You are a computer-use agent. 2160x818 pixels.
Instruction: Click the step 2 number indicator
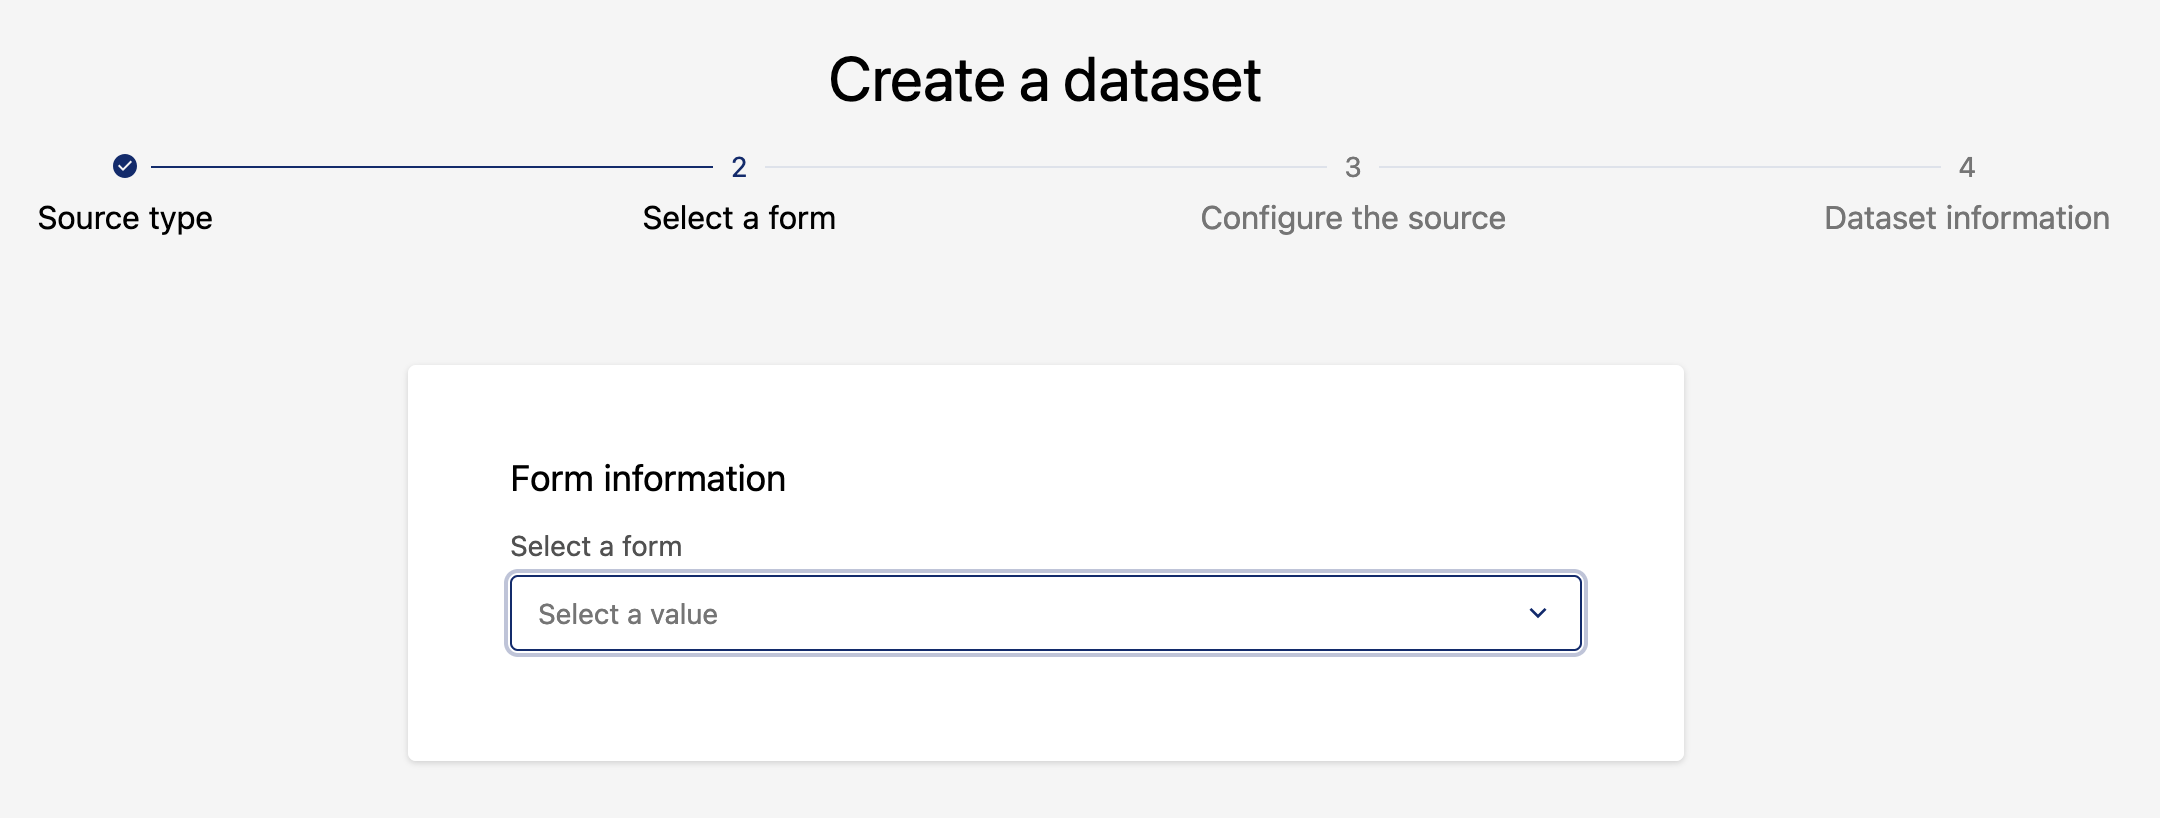739,167
